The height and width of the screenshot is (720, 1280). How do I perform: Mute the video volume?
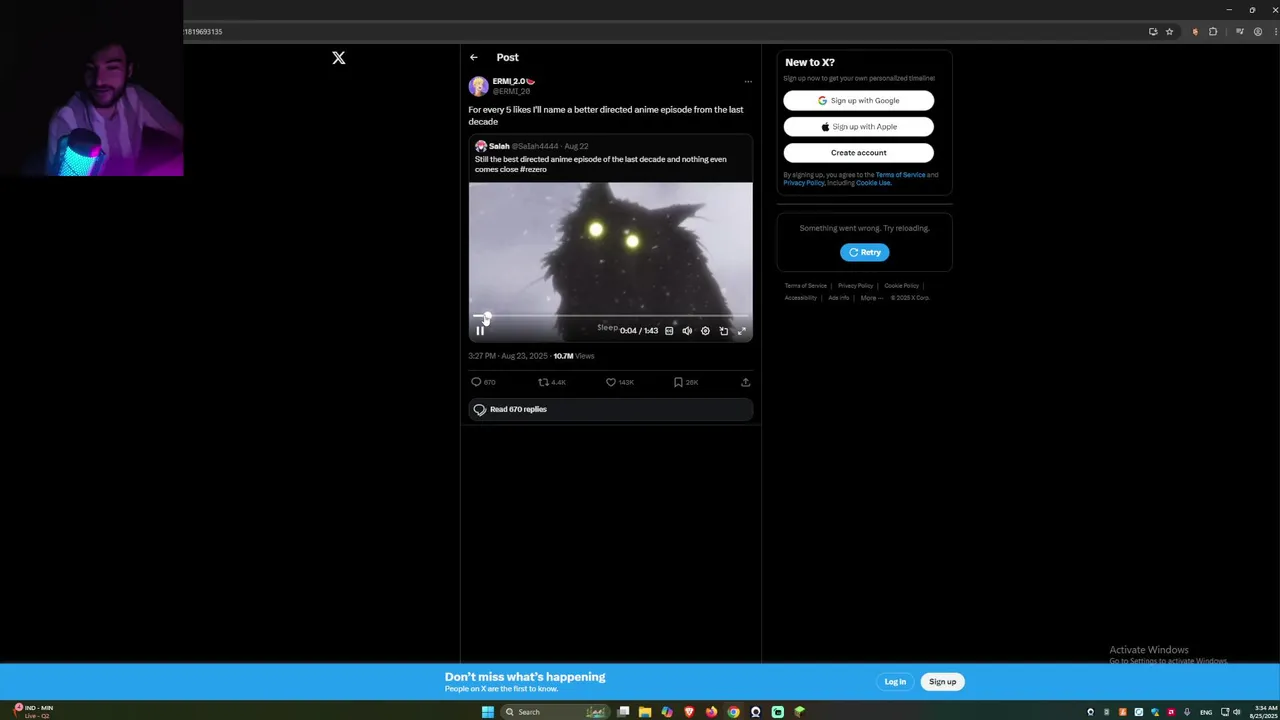(687, 331)
